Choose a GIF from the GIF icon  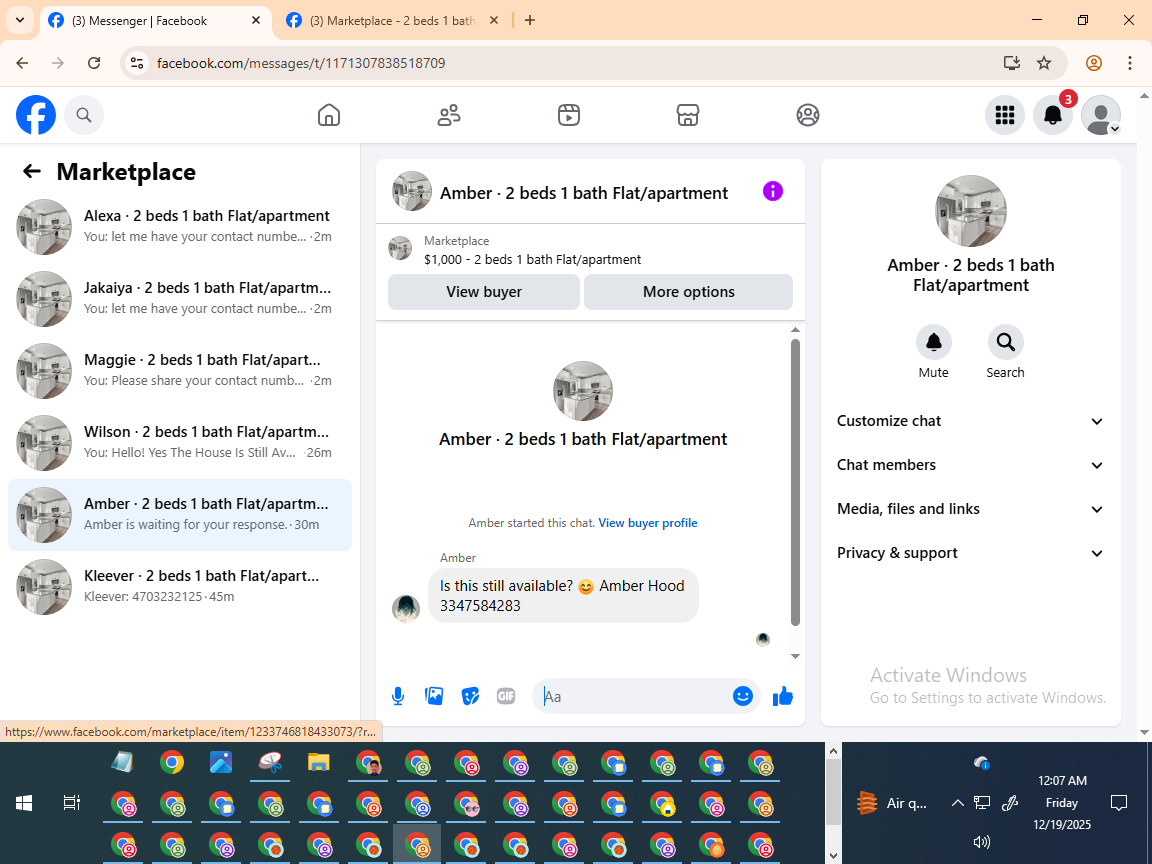click(506, 696)
